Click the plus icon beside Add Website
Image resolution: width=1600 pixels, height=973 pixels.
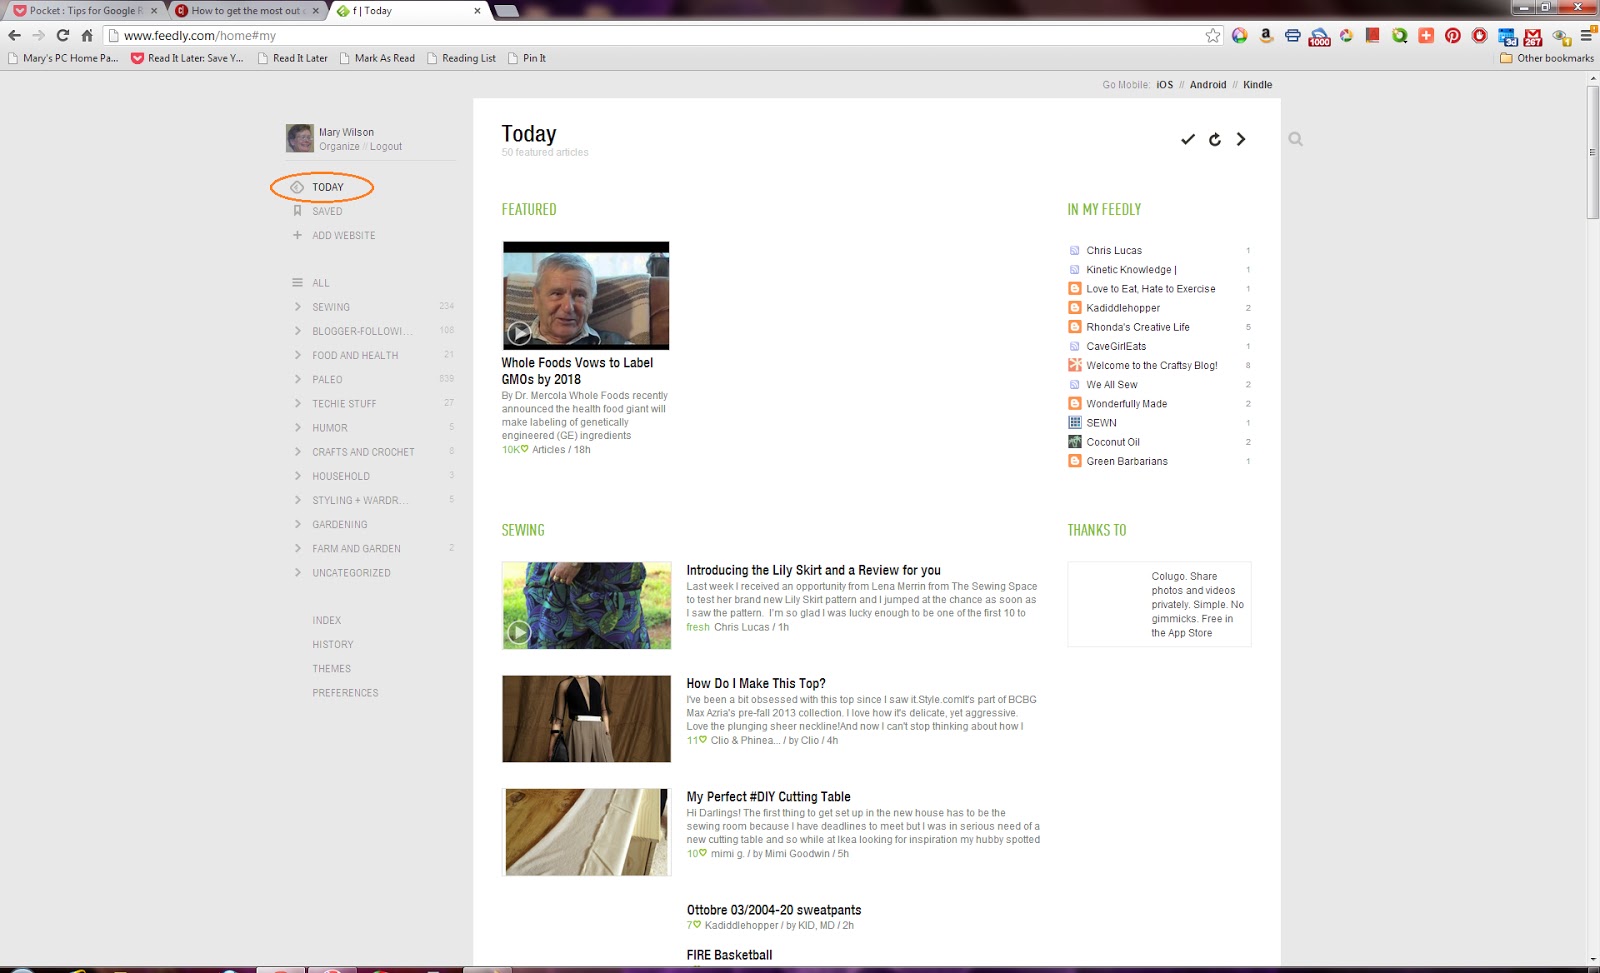coord(297,235)
